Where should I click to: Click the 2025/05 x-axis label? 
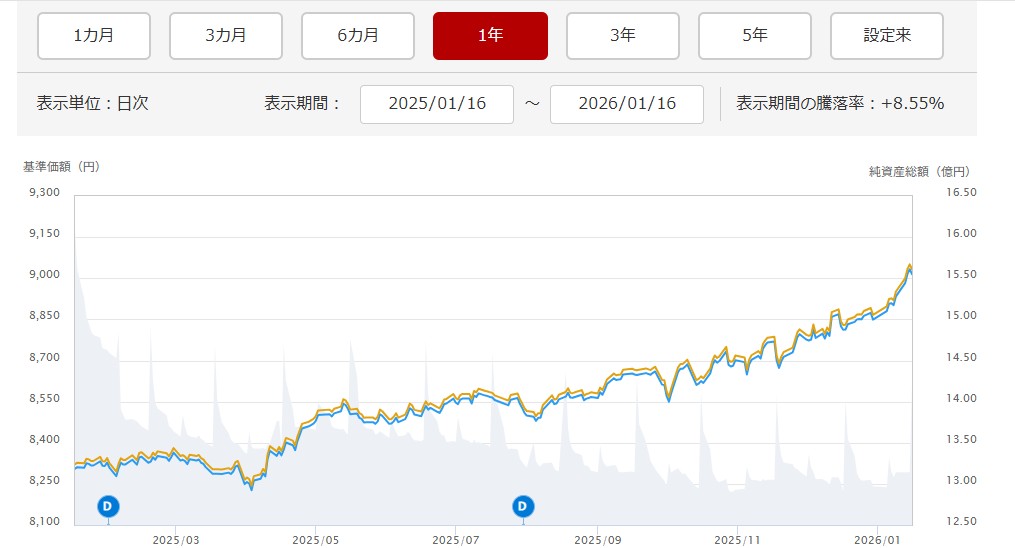[316, 539]
